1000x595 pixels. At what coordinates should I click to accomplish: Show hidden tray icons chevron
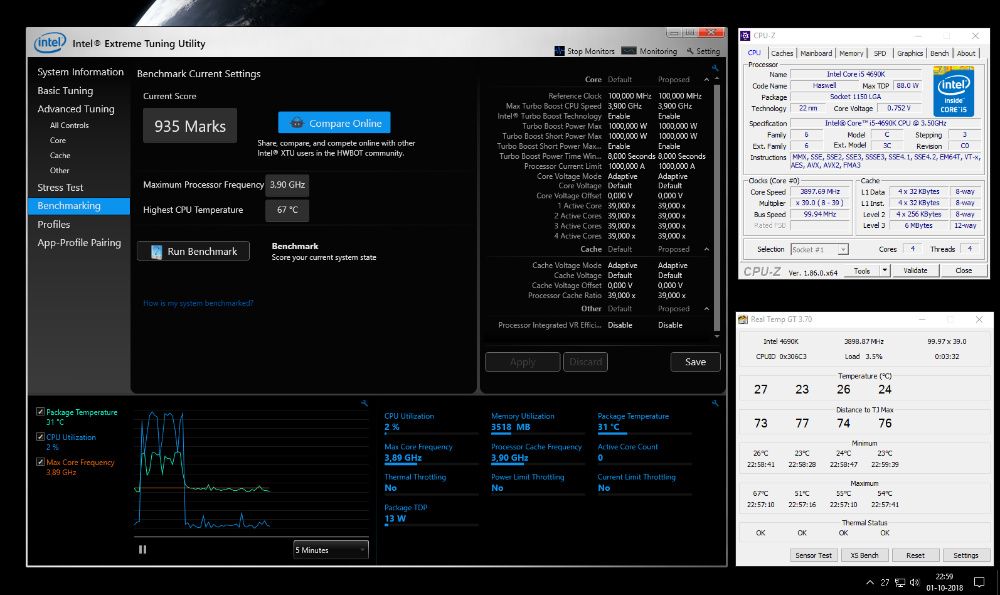[x=870, y=582]
